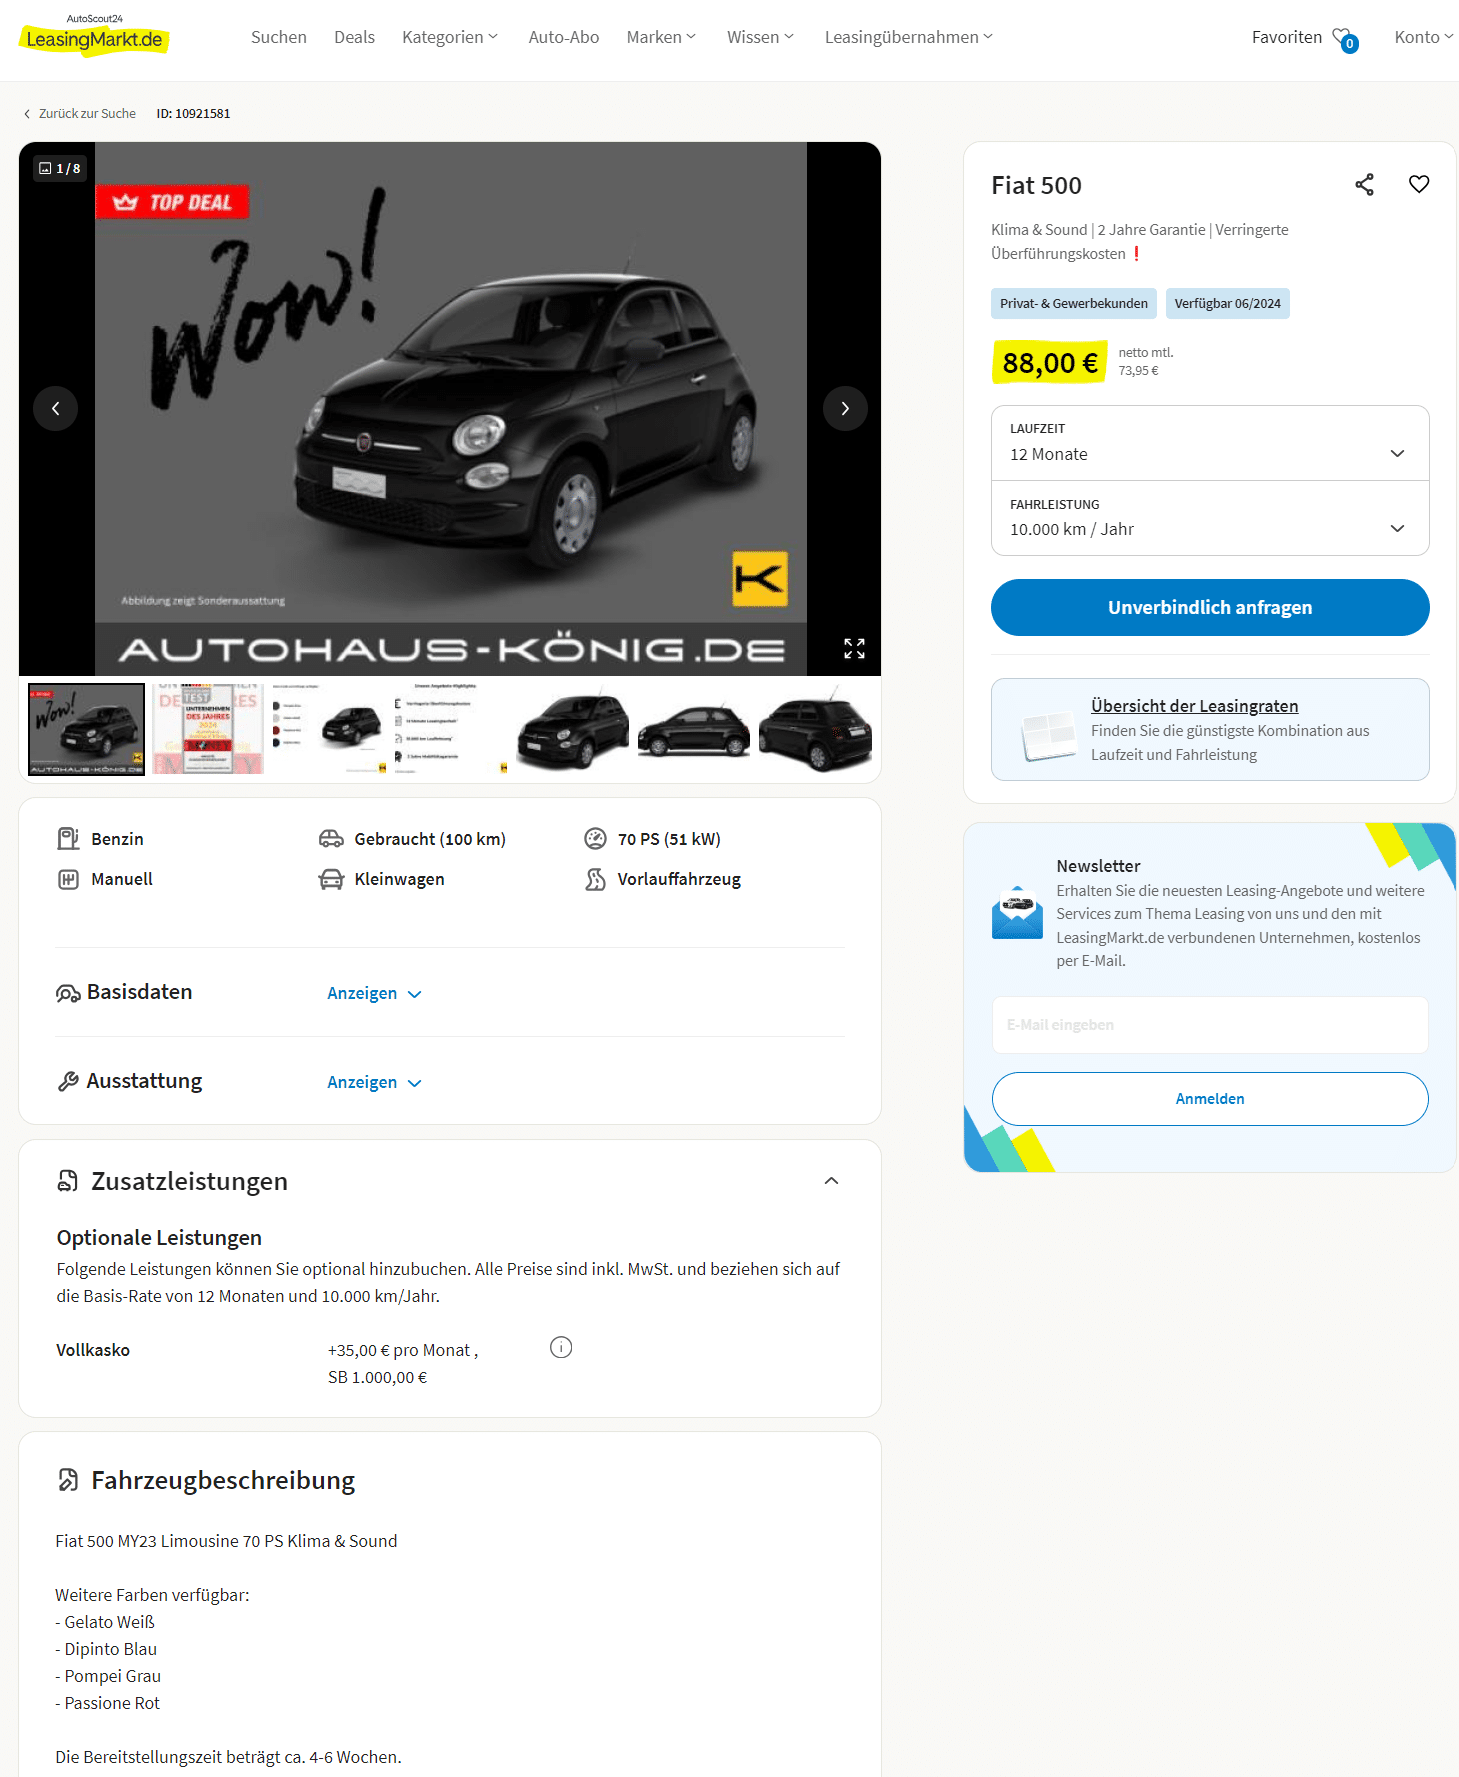Collapse the Zusatzleistungen section

pos(831,1181)
